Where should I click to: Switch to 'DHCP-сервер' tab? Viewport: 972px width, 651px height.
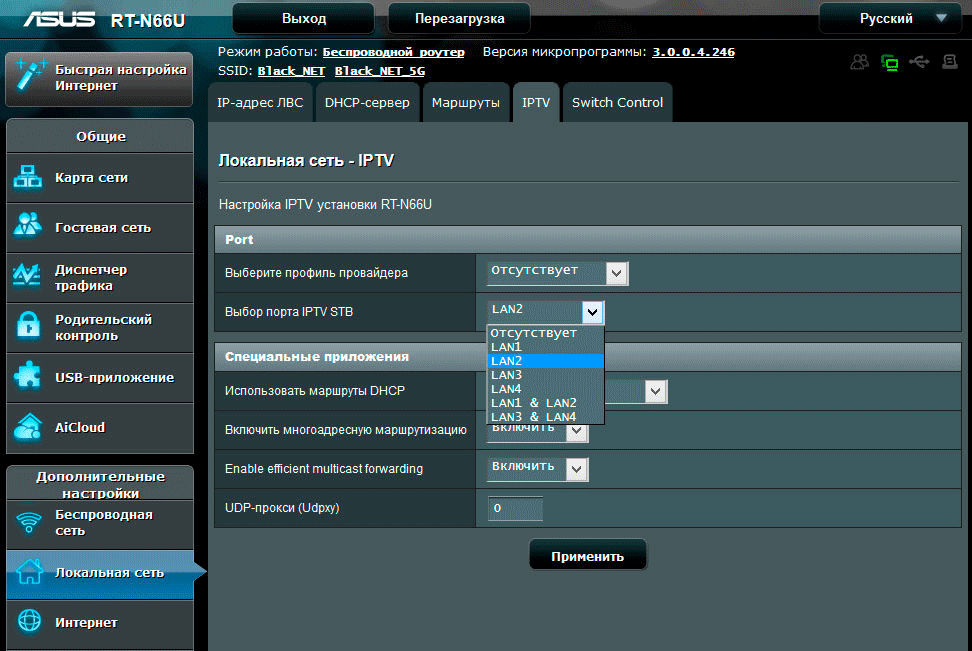[367, 102]
